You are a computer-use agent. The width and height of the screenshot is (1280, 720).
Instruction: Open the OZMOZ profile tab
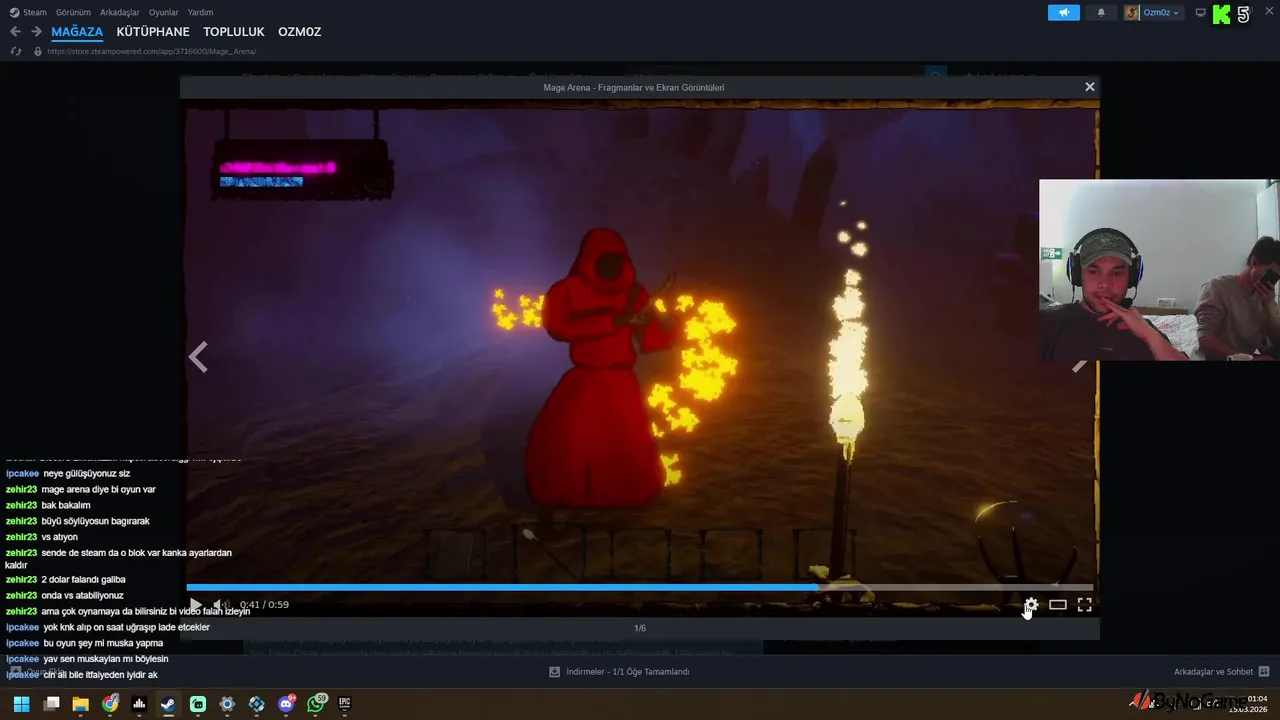tap(300, 32)
